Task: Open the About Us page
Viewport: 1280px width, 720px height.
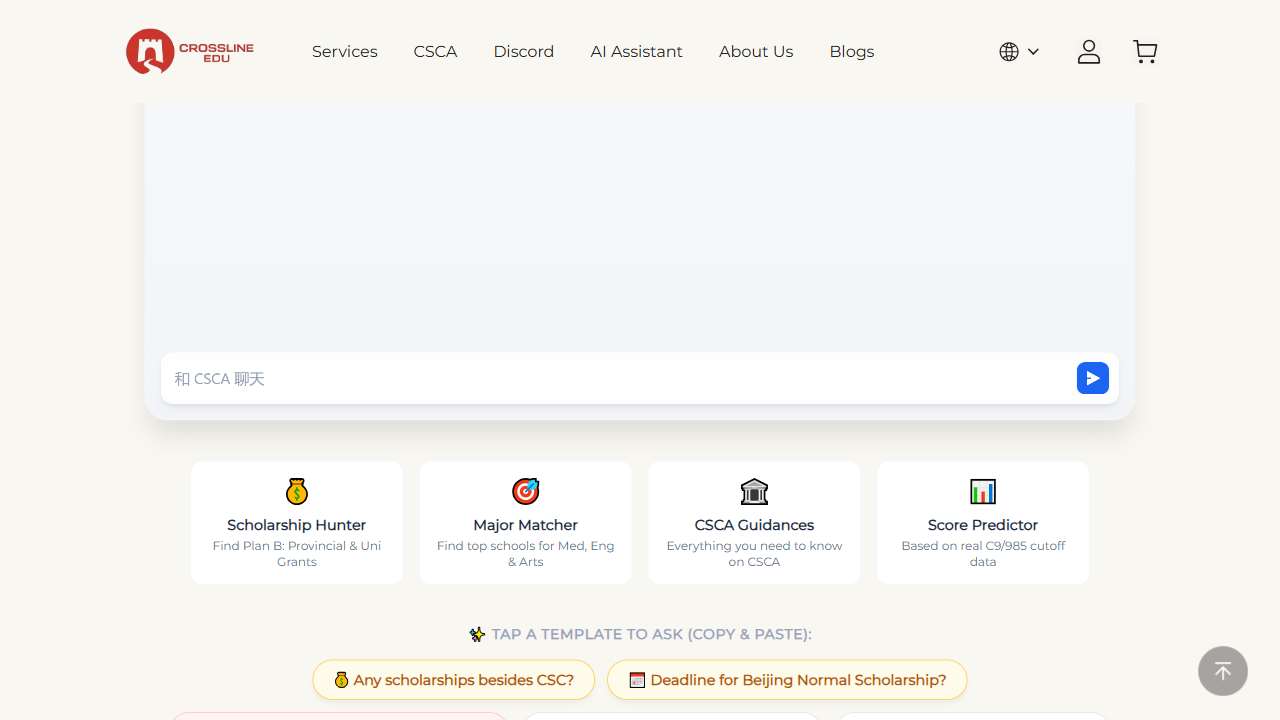Action: pos(755,52)
